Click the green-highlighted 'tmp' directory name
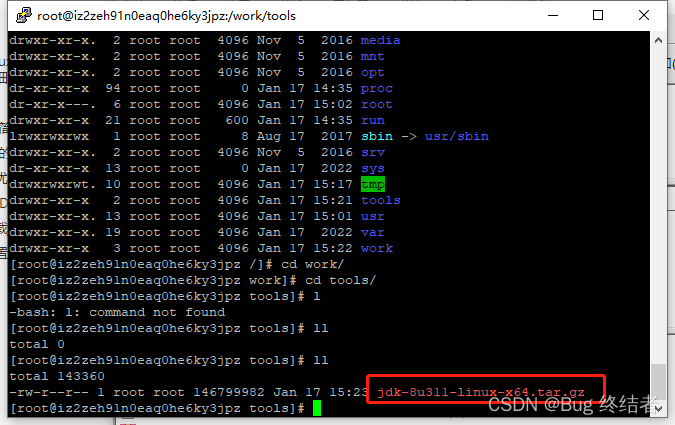Image resolution: width=675 pixels, height=425 pixels. click(x=373, y=184)
